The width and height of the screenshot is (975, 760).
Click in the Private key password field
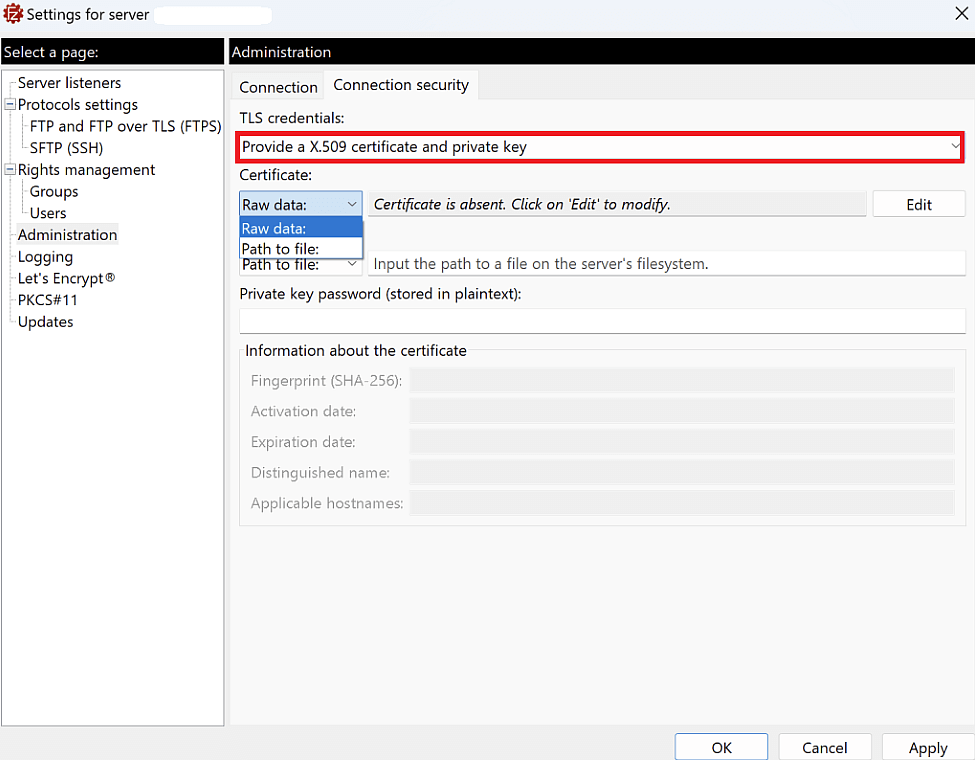click(x=600, y=321)
